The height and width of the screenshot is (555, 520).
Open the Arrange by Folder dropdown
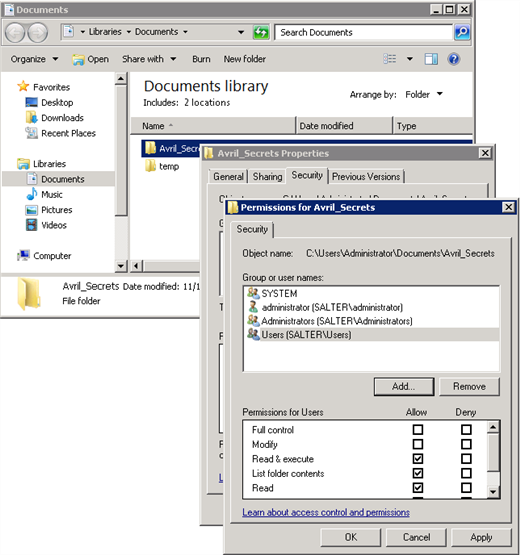pos(424,95)
